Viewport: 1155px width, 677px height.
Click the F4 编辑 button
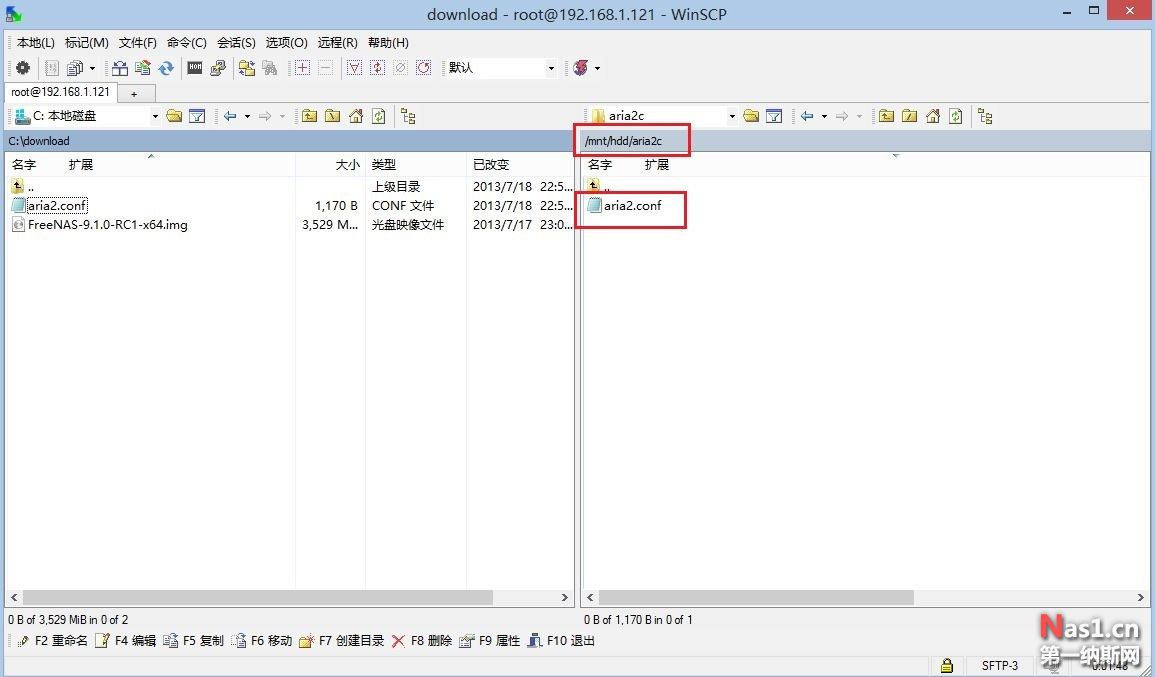click(125, 641)
